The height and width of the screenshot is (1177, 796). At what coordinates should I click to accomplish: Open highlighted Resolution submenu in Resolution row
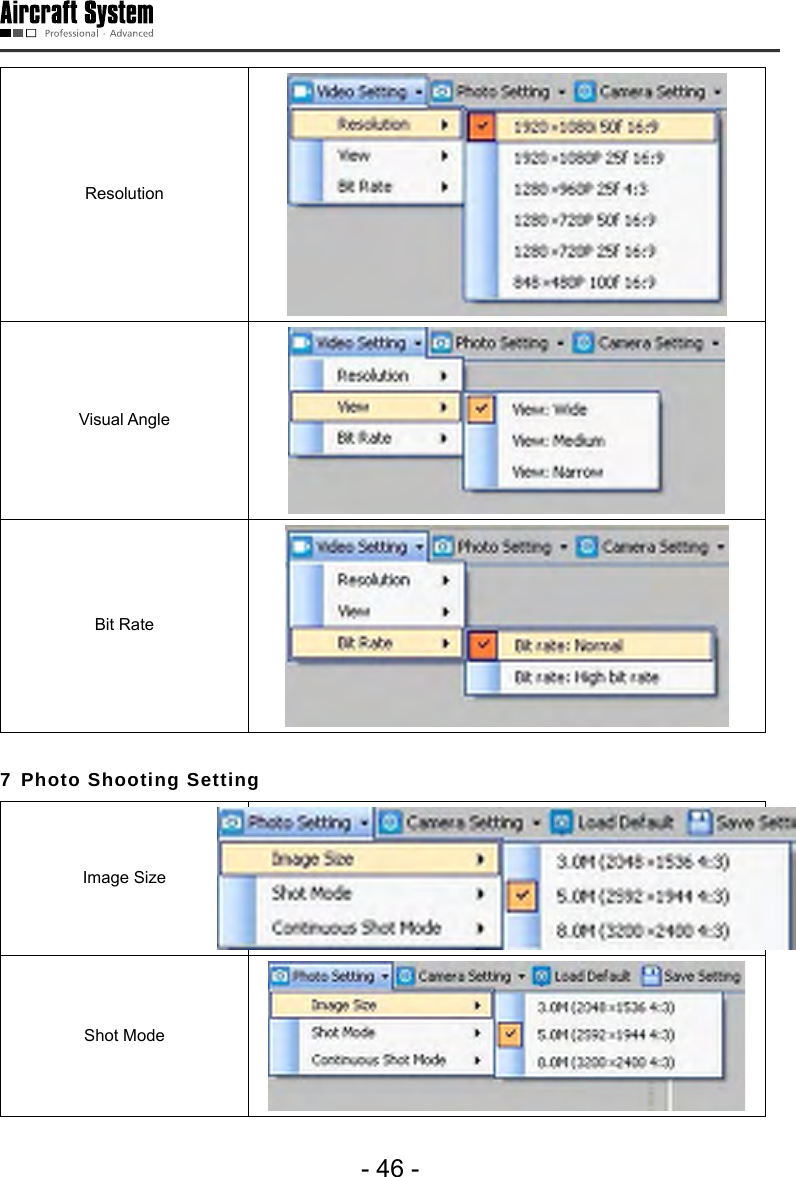(375, 124)
